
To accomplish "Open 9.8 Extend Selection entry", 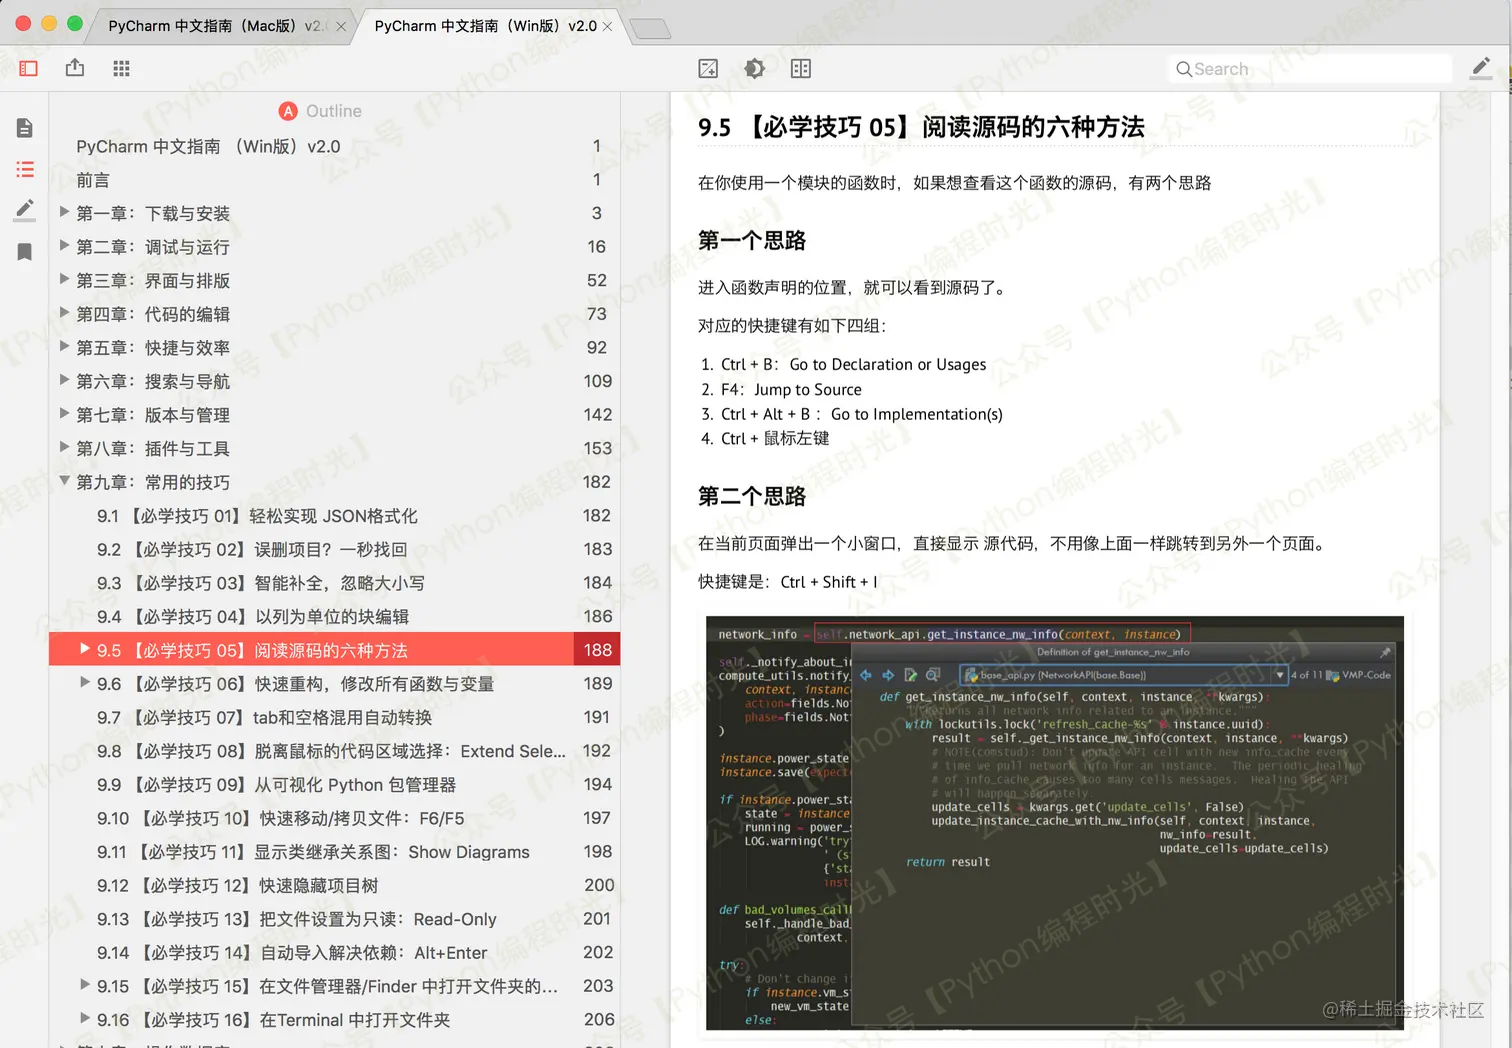I will [x=335, y=751].
